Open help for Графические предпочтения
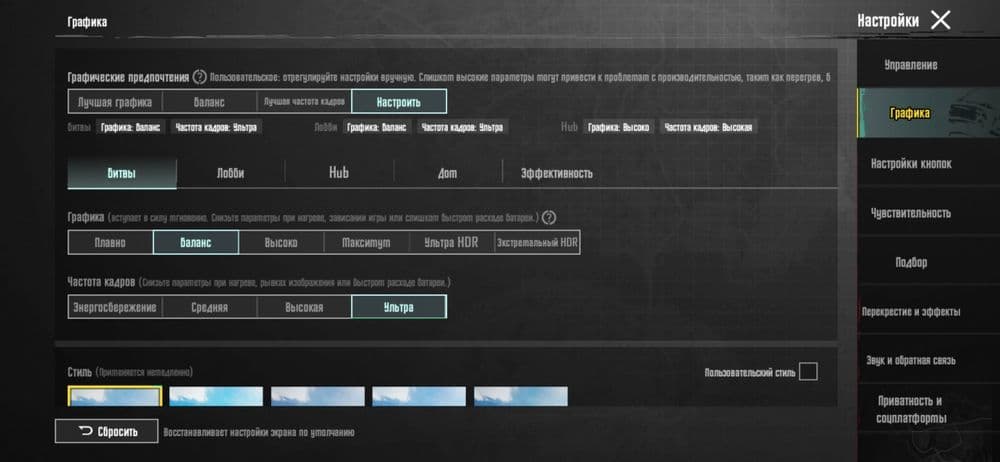1000x462 pixels. 200,77
